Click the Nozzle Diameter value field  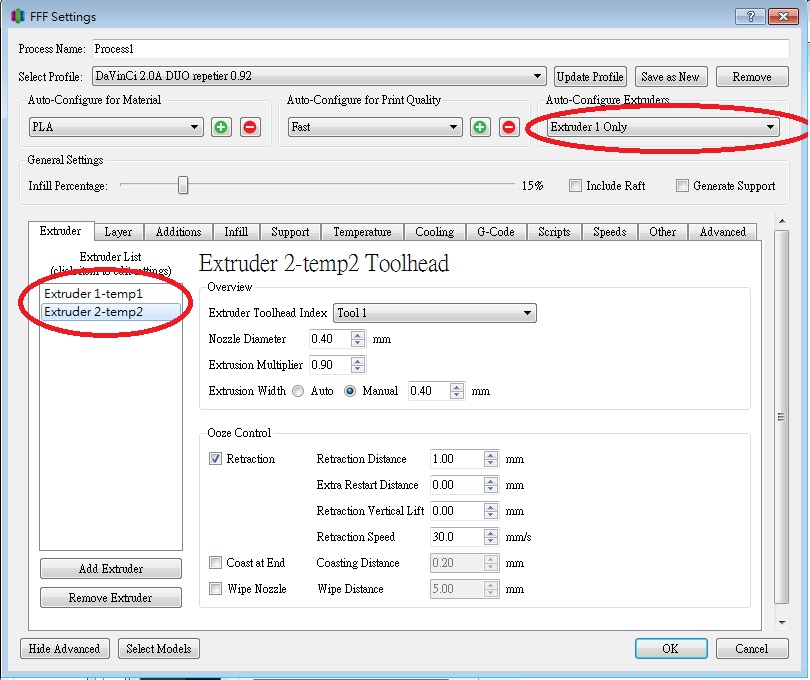coord(331,339)
